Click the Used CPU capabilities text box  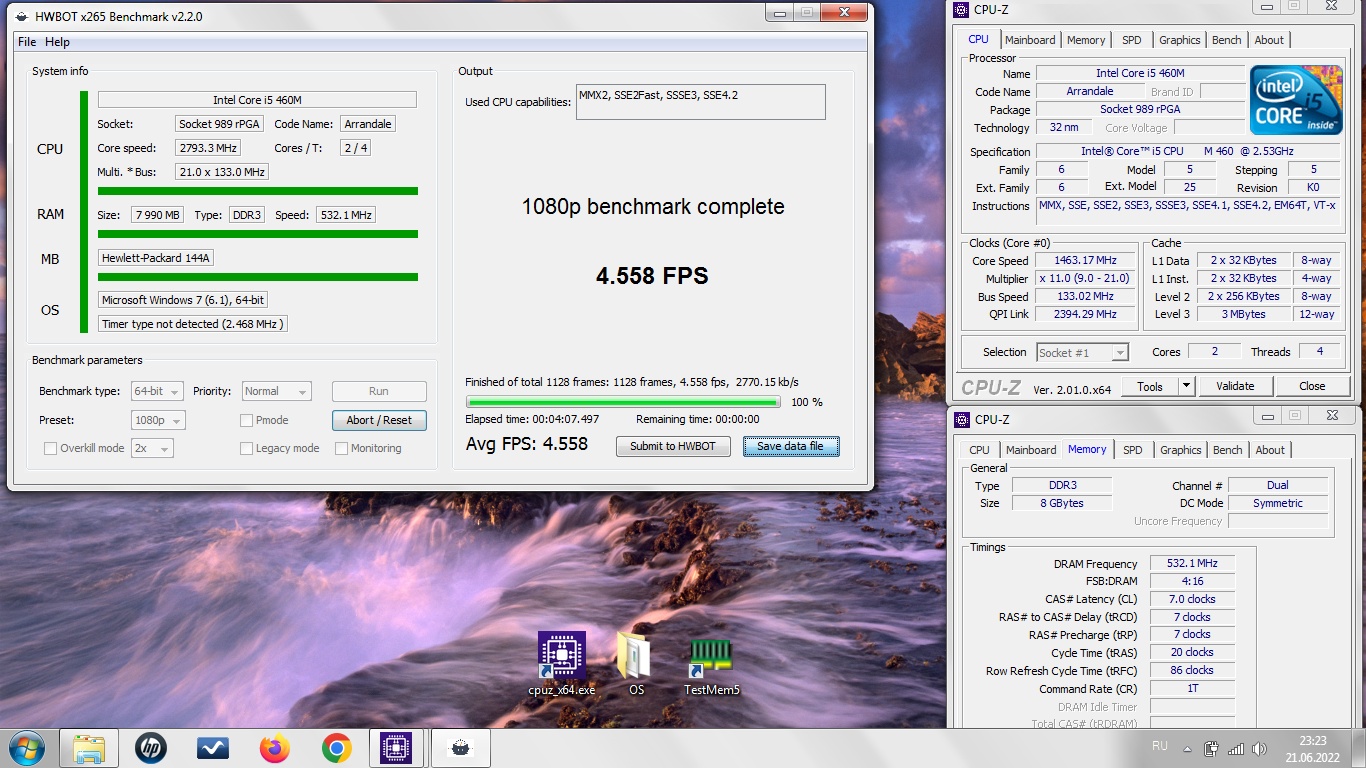(701, 102)
